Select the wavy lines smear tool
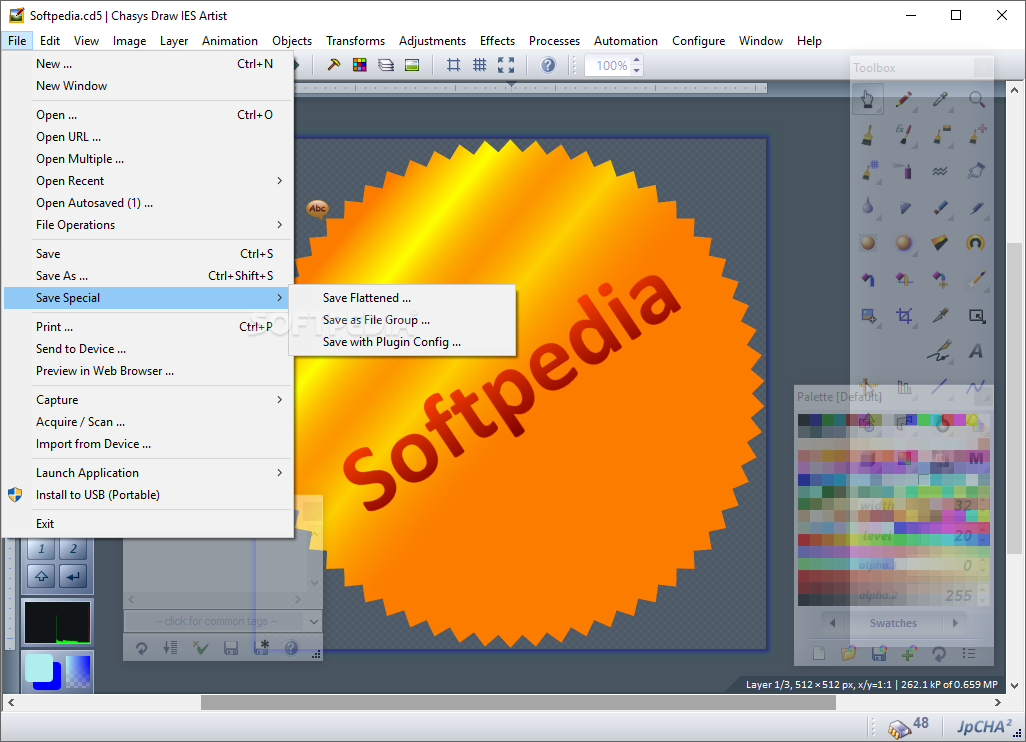 pos(940,171)
